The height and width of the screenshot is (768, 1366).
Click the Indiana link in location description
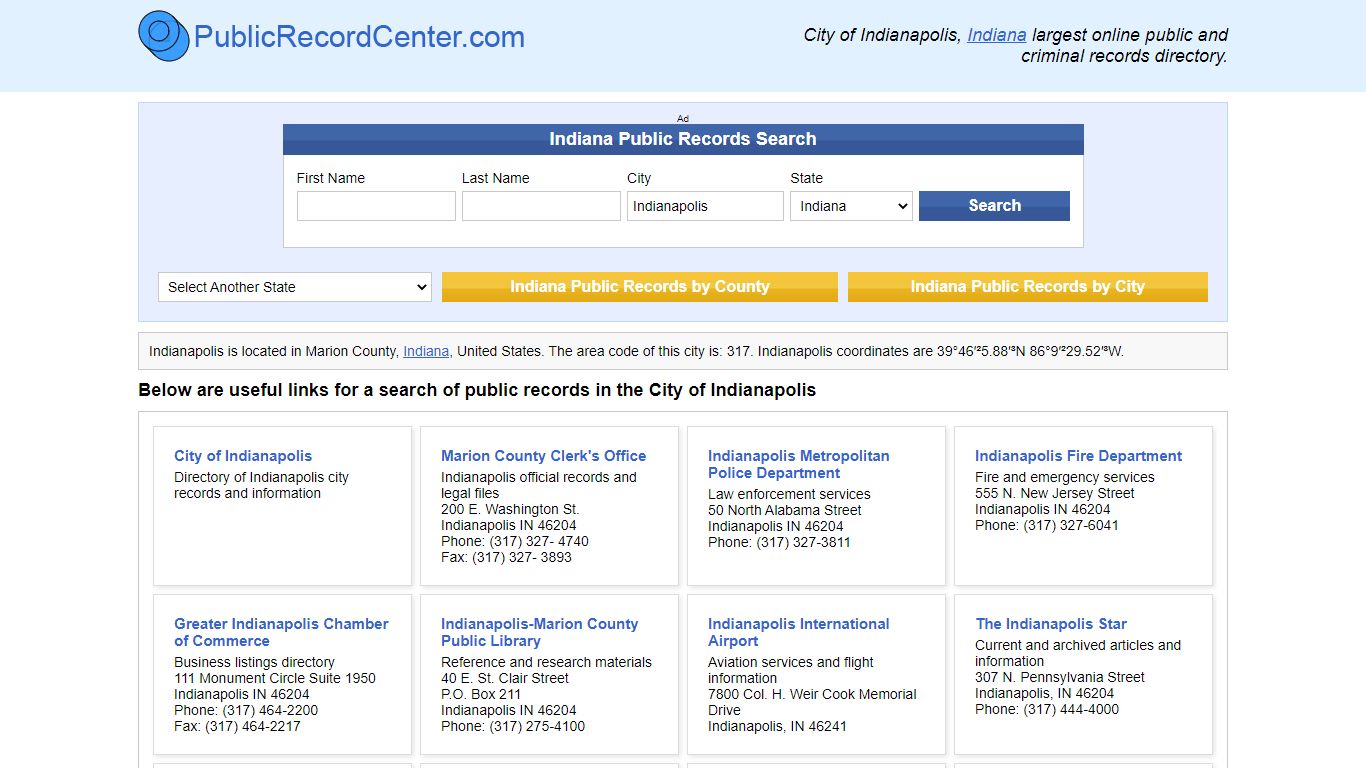(426, 351)
